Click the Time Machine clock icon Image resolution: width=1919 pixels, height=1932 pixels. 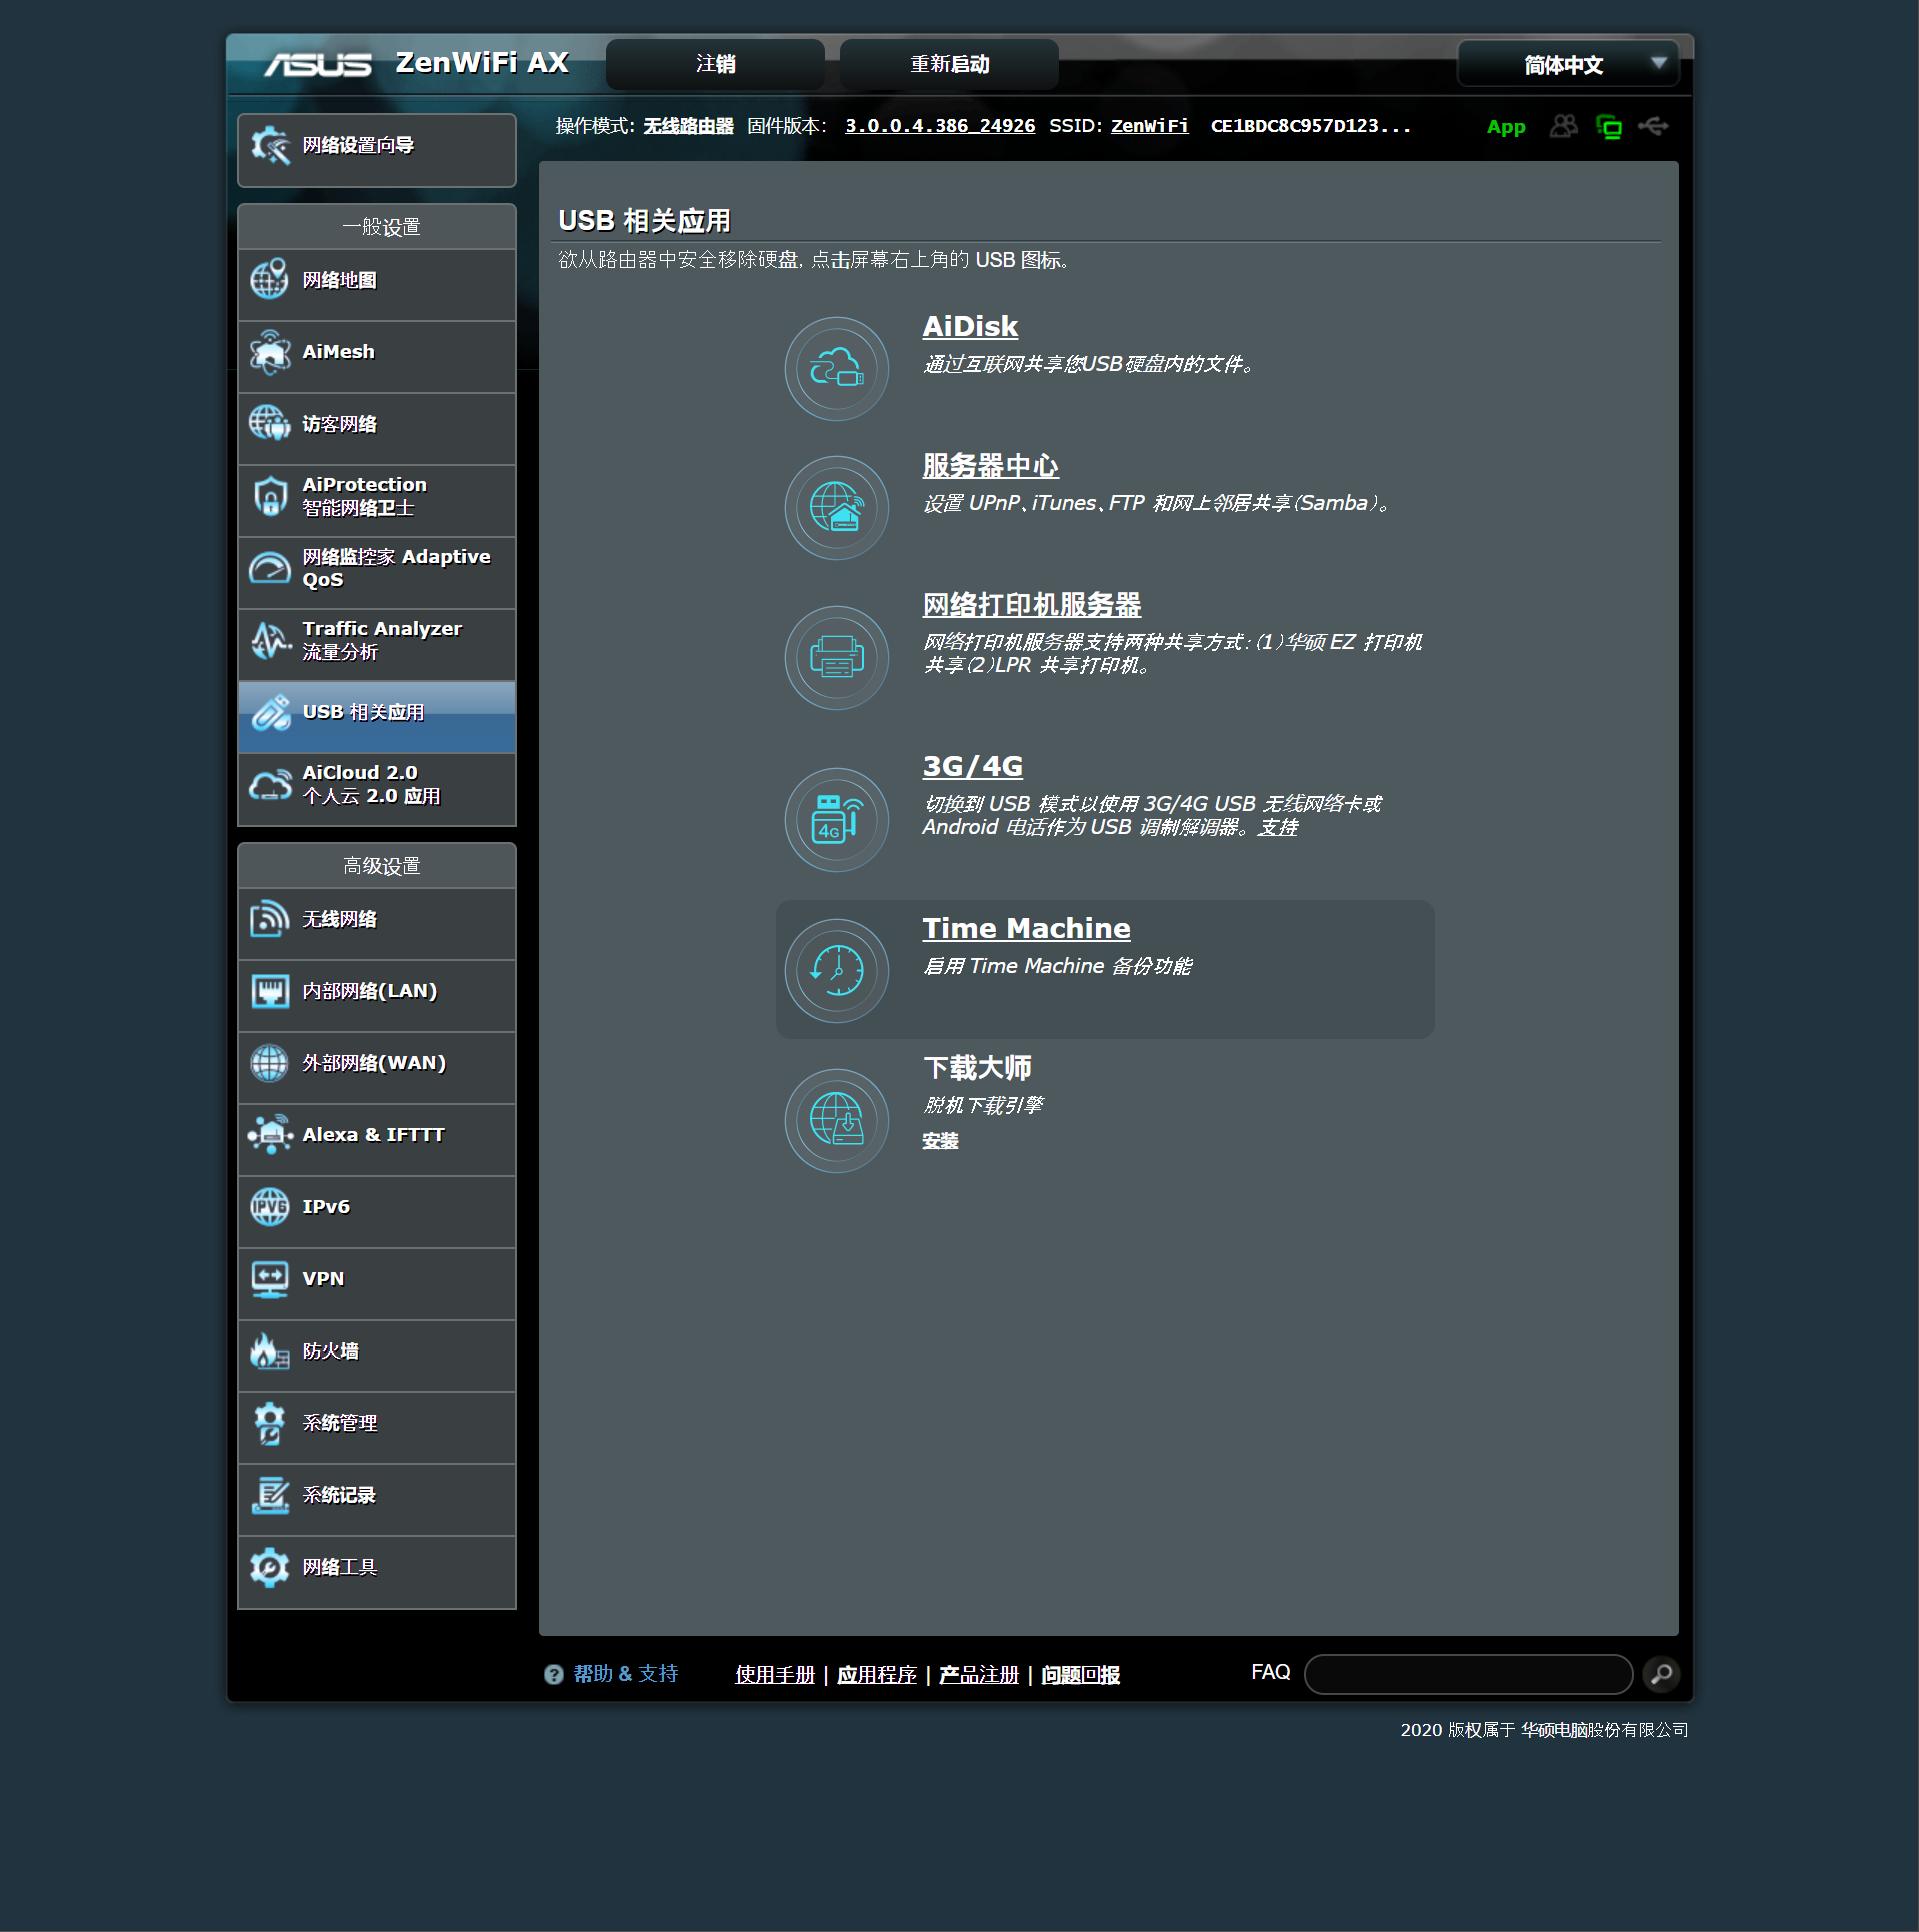(x=836, y=970)
